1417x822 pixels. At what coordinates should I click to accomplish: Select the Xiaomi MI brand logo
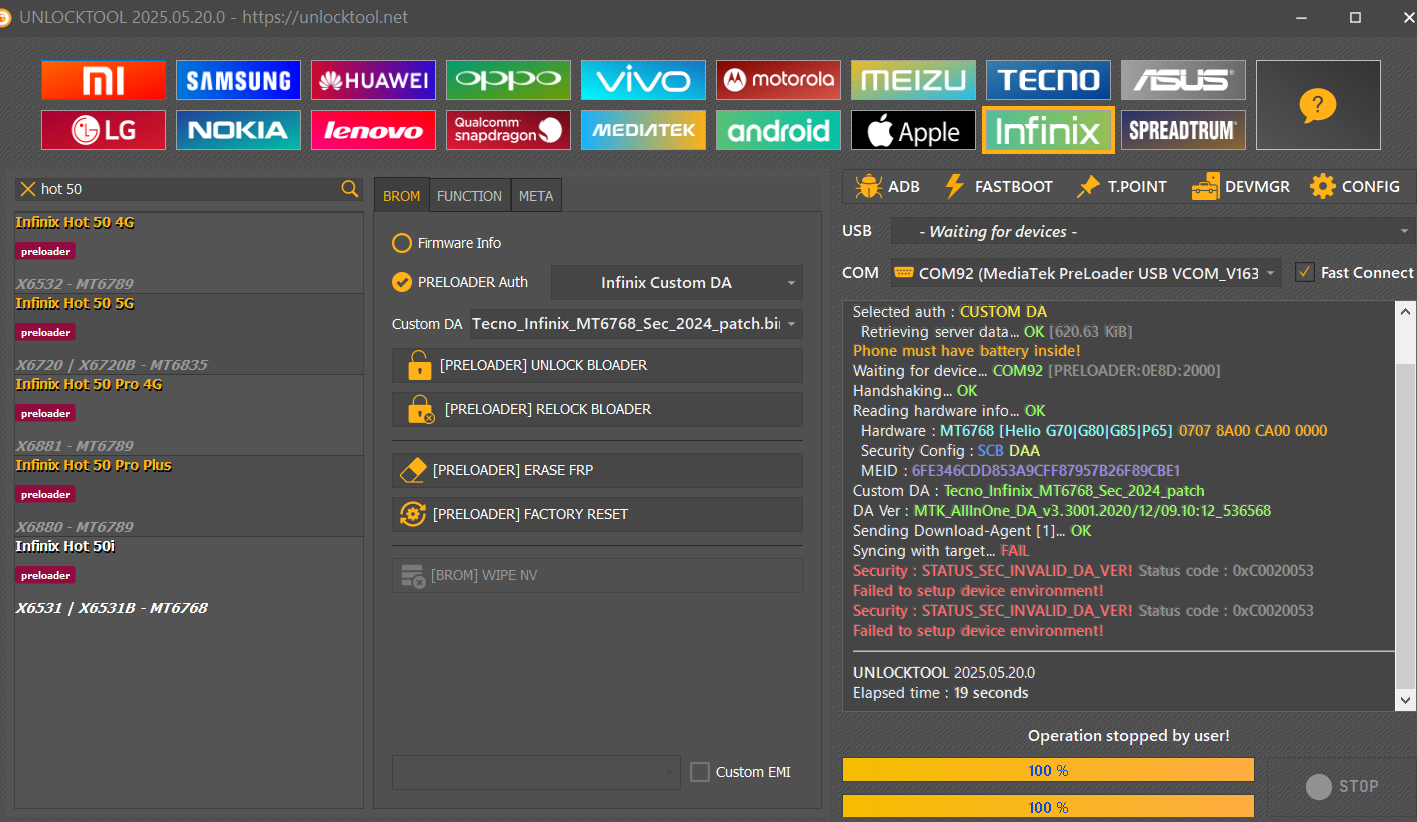(x=103, y=80)
